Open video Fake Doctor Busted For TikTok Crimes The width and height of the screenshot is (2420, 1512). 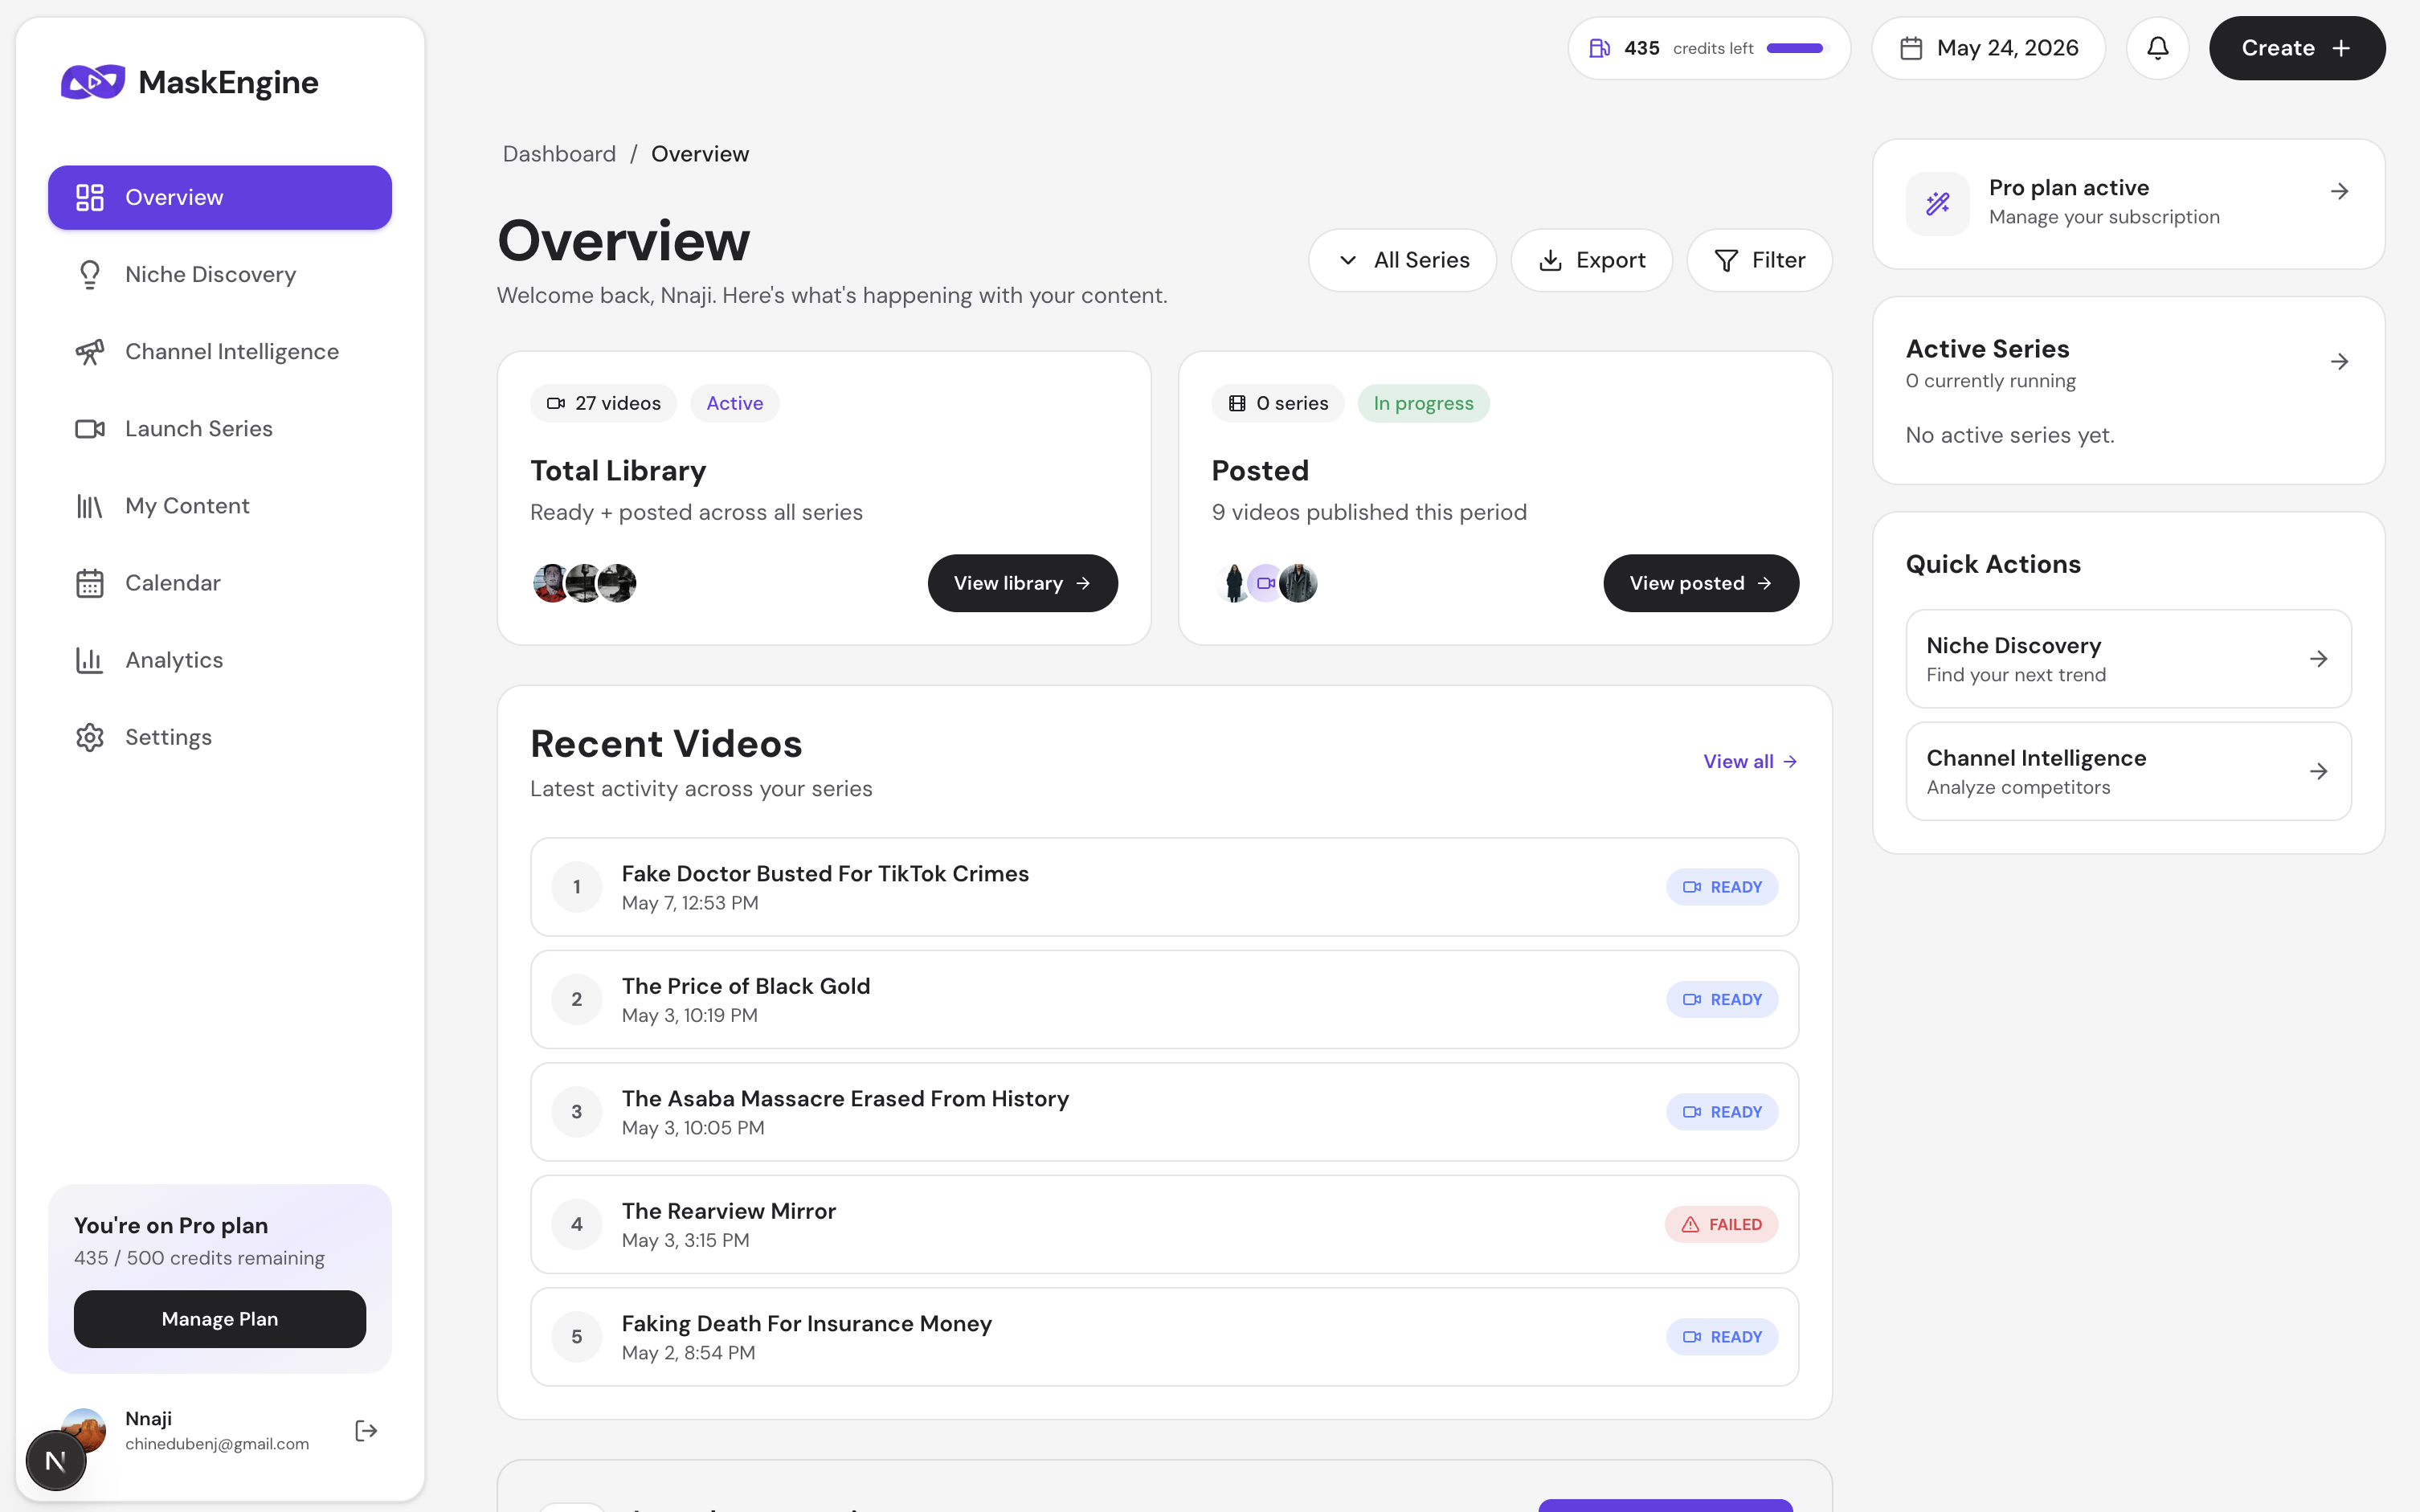coord(1164,887)
